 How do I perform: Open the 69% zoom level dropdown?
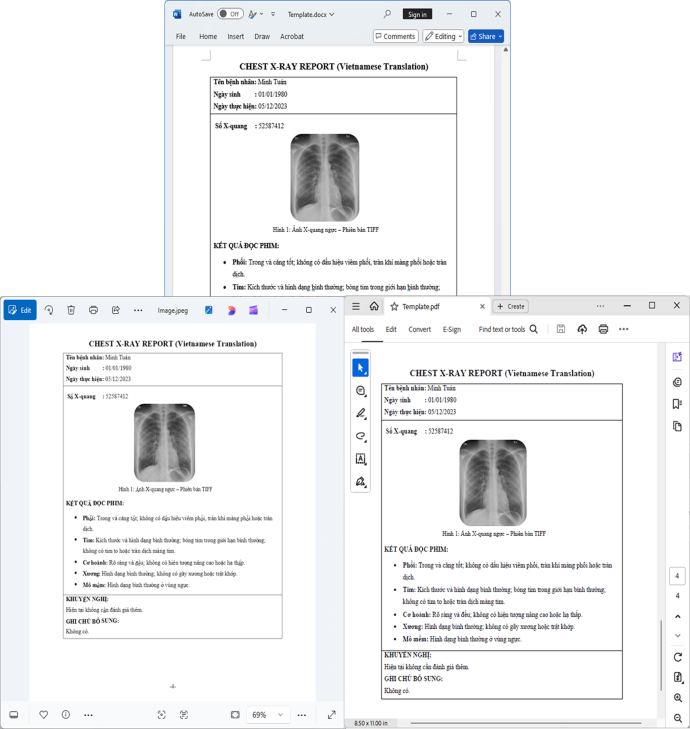(x=267, y=715)
